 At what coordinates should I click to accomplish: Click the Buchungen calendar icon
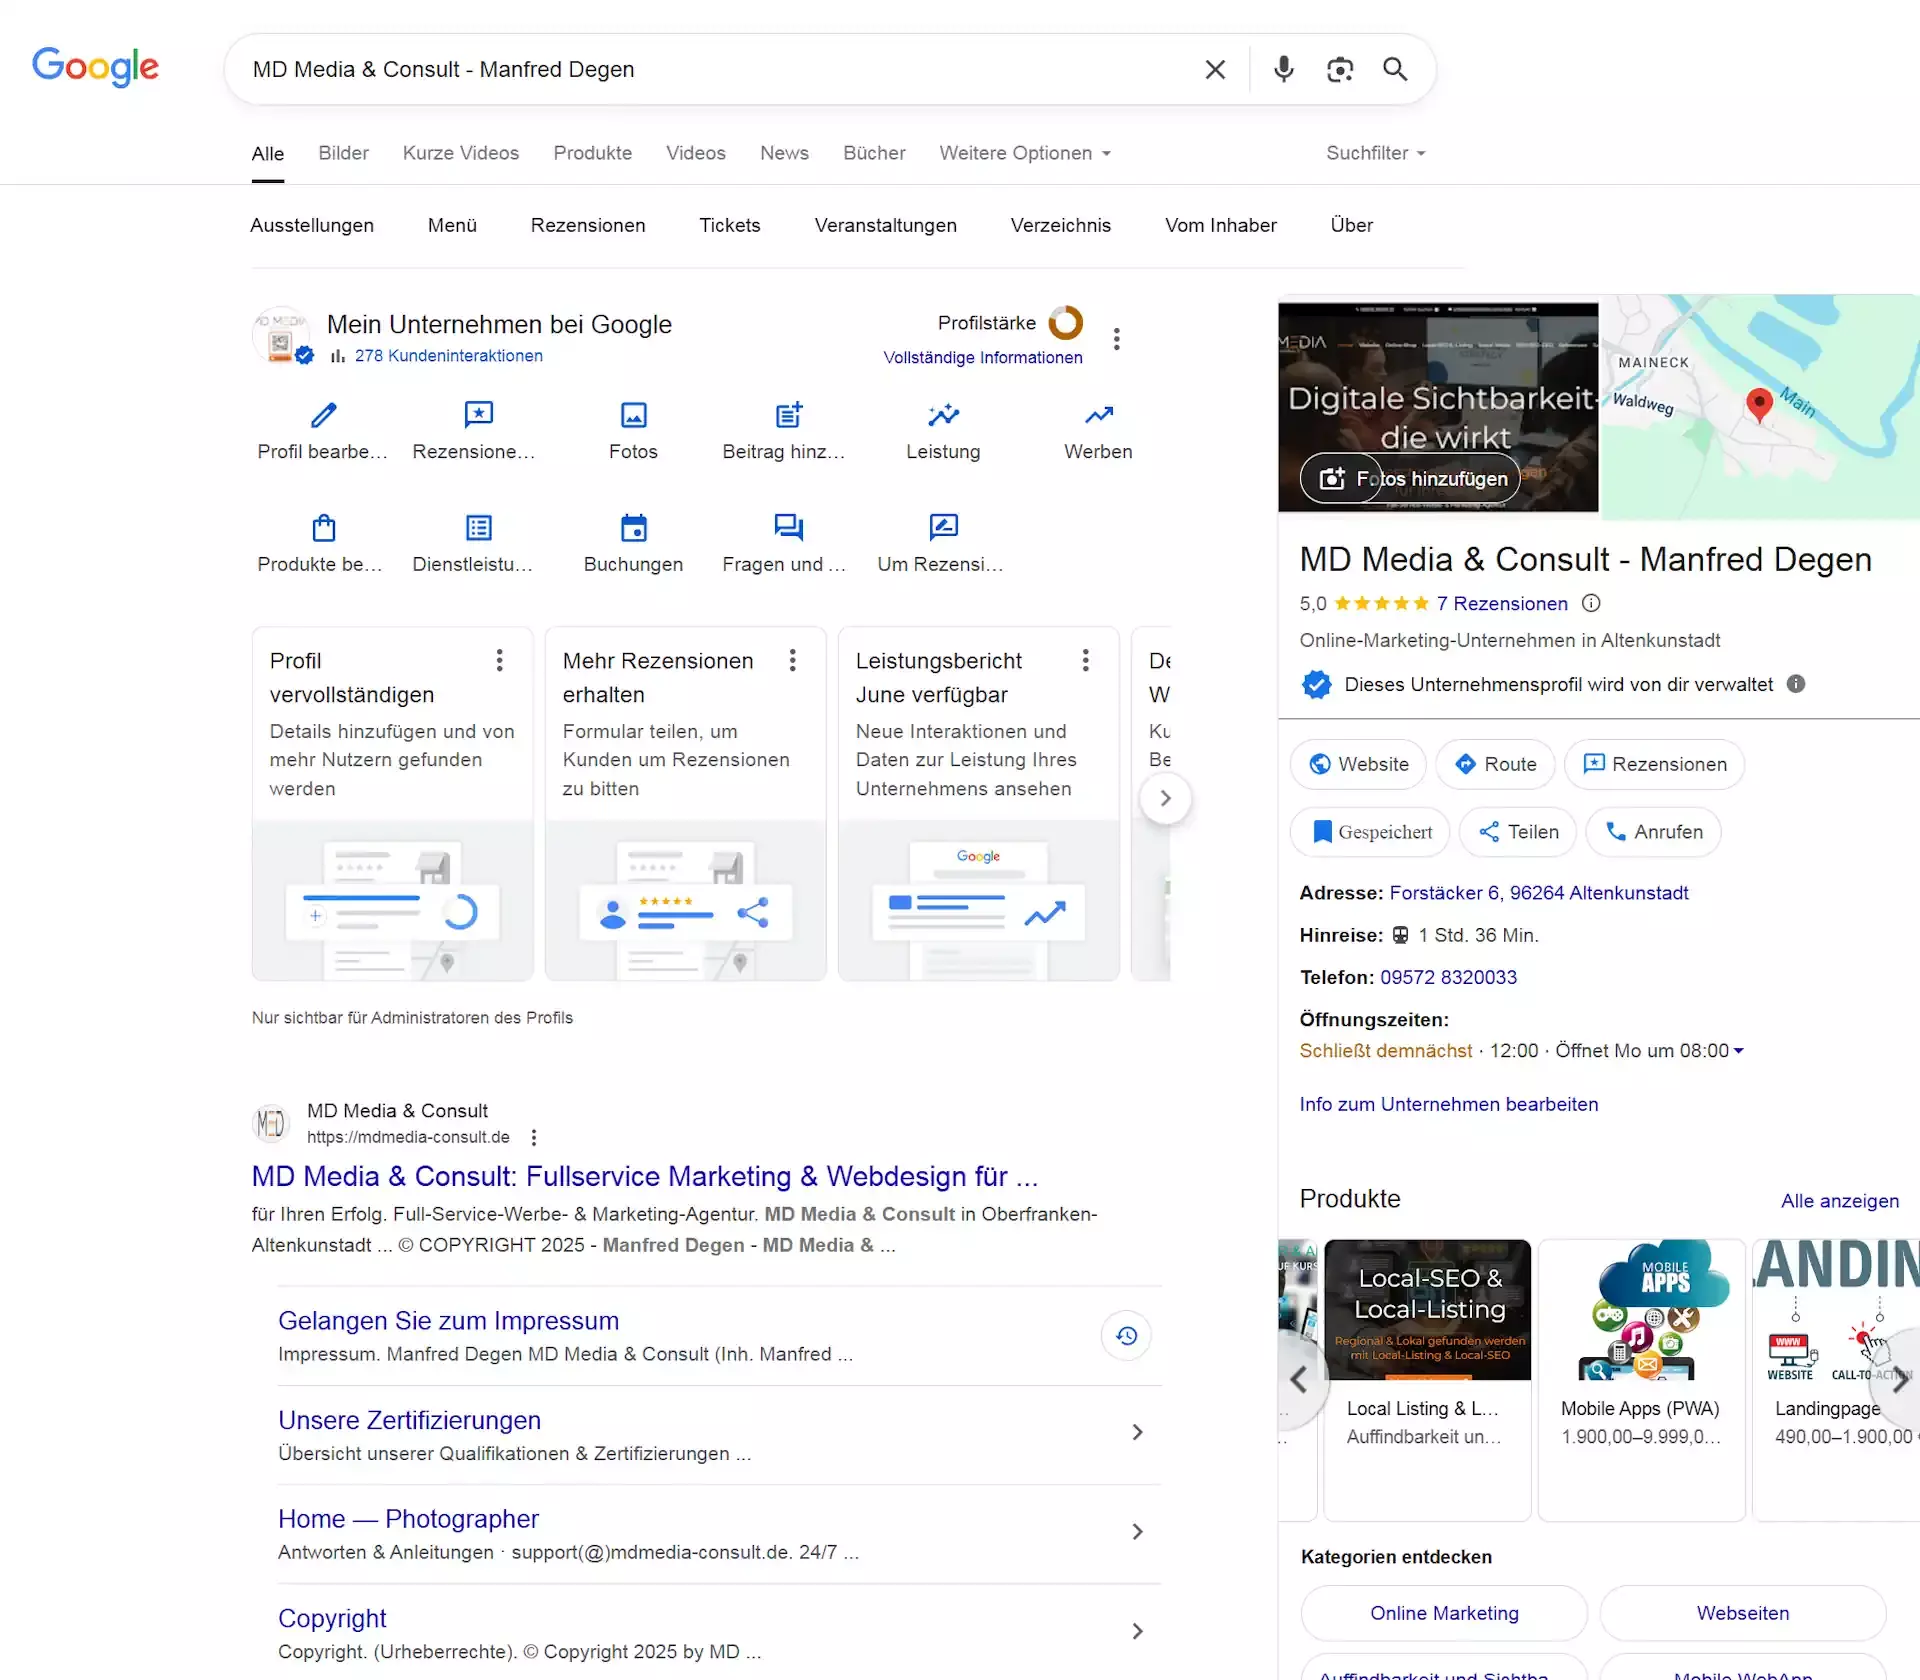tap(632, 527)
